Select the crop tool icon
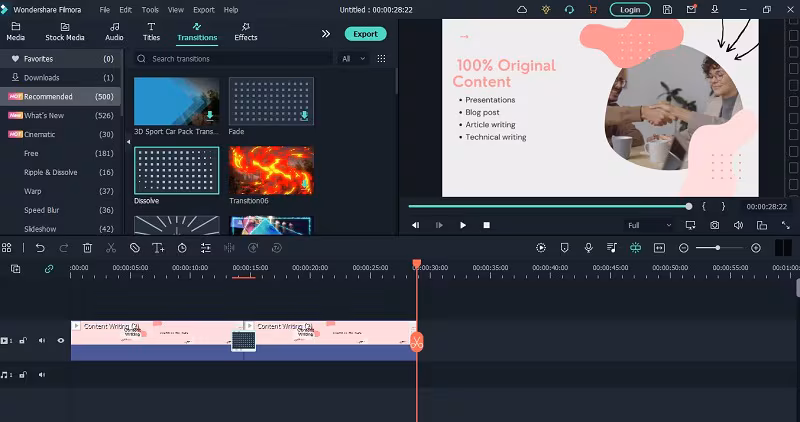 pos(135,248)
